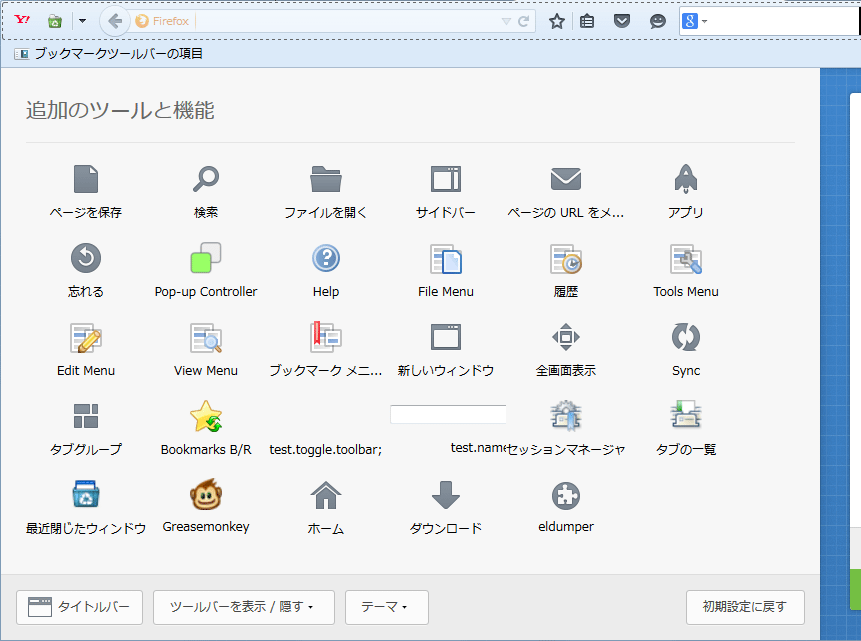
Task: Select the Sync icon
Action: [685, 337]
